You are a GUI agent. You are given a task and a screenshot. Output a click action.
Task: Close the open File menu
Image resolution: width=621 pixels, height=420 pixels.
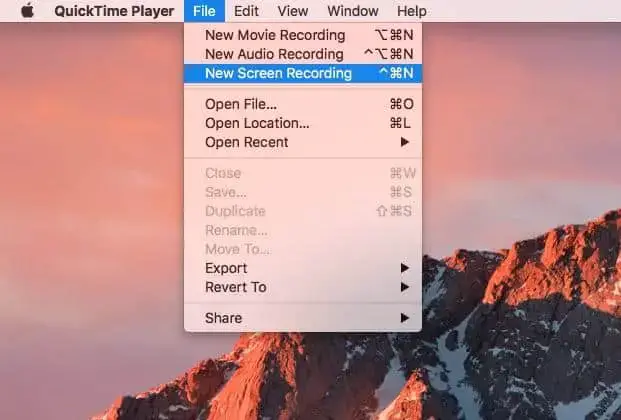pyautogui.click(x=204, y=11)
